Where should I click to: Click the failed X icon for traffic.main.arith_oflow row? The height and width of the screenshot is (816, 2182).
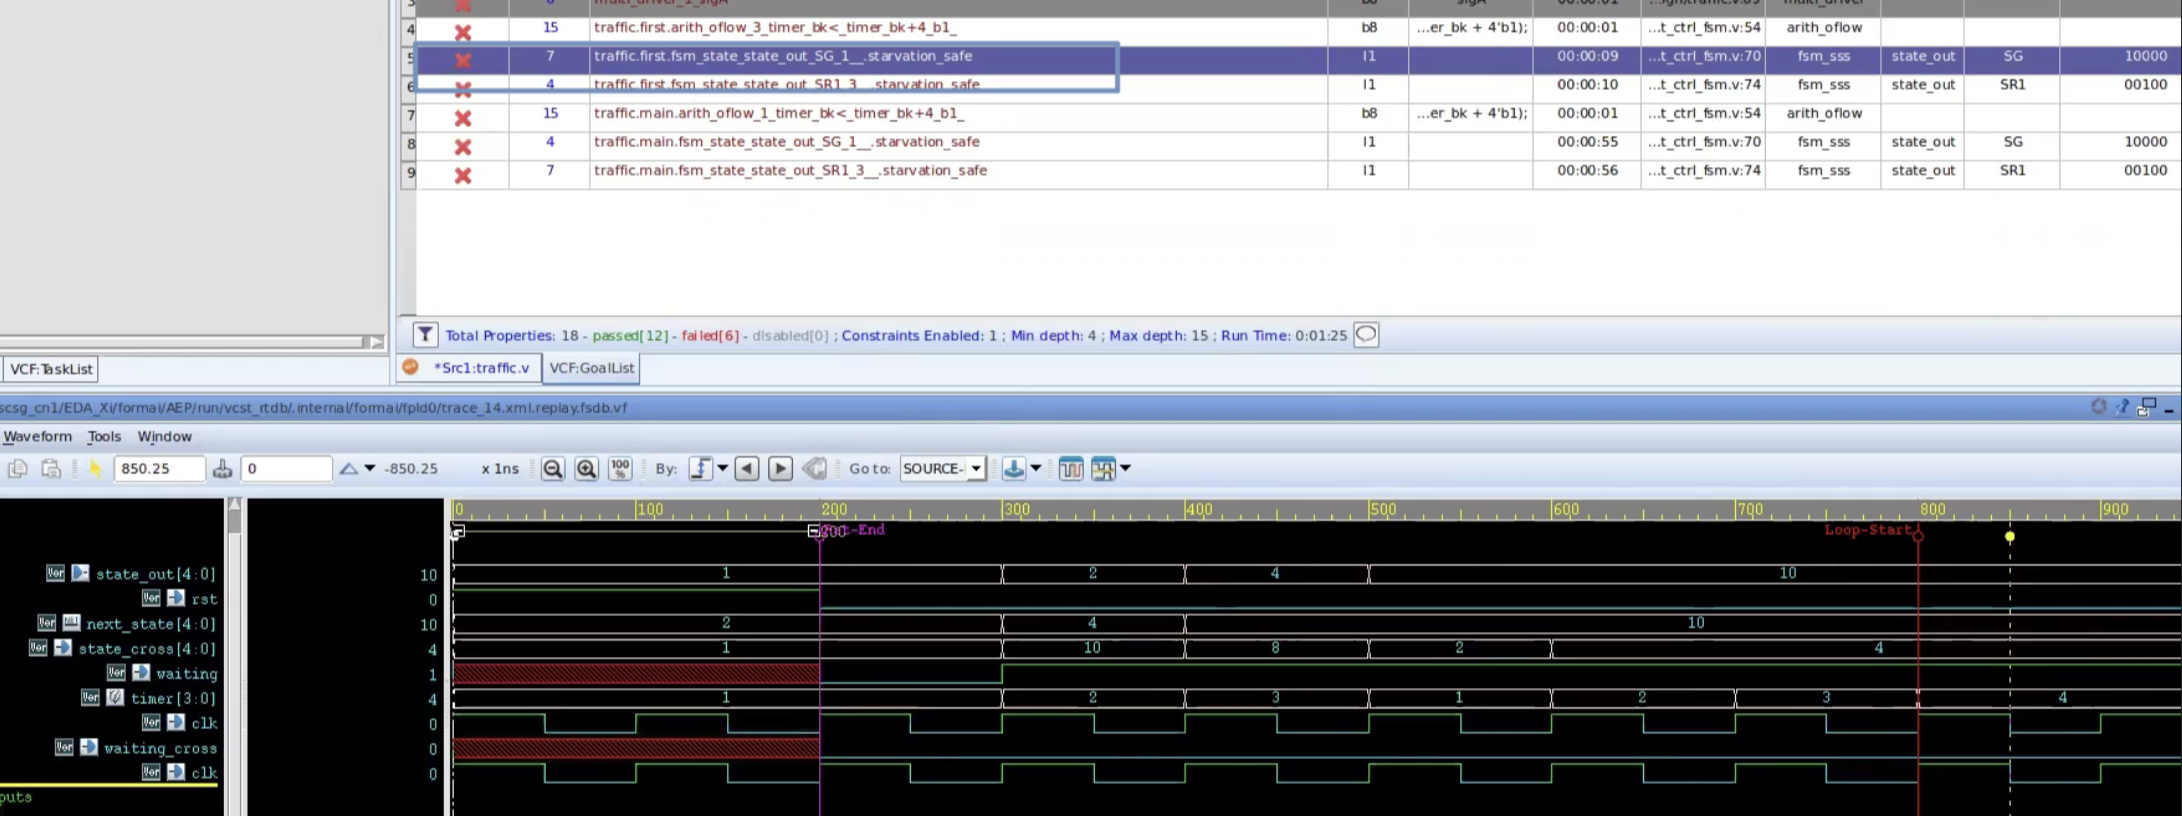pos(462,118)
